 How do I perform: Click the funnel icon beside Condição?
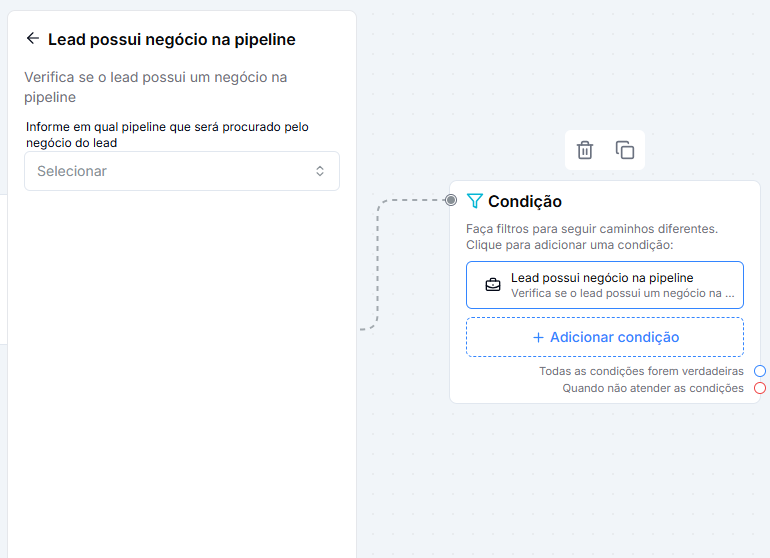pyautogui.click(x=474, y=201)
